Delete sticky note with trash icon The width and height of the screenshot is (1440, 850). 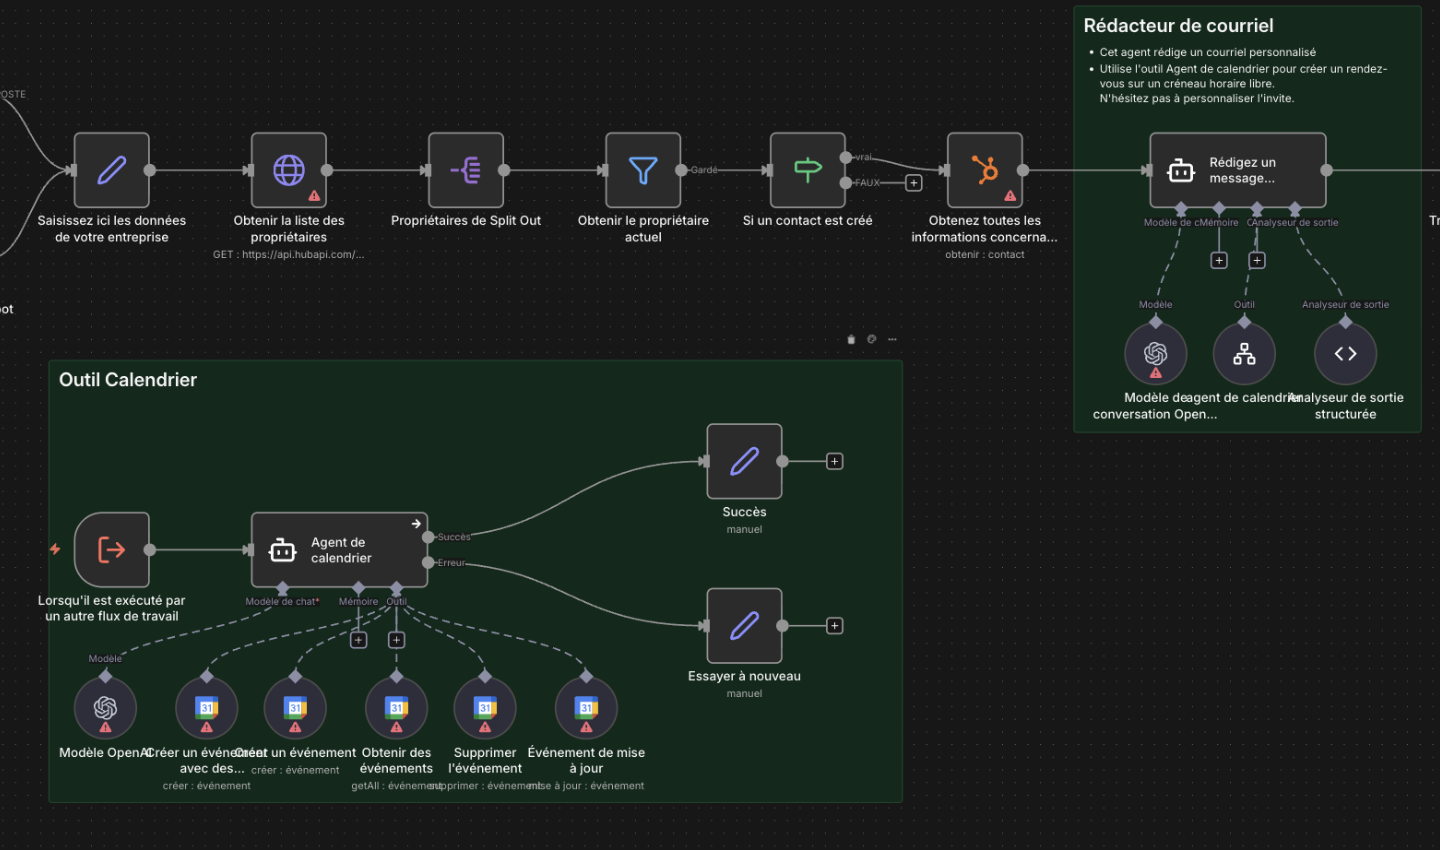click(x=851, y=340)
